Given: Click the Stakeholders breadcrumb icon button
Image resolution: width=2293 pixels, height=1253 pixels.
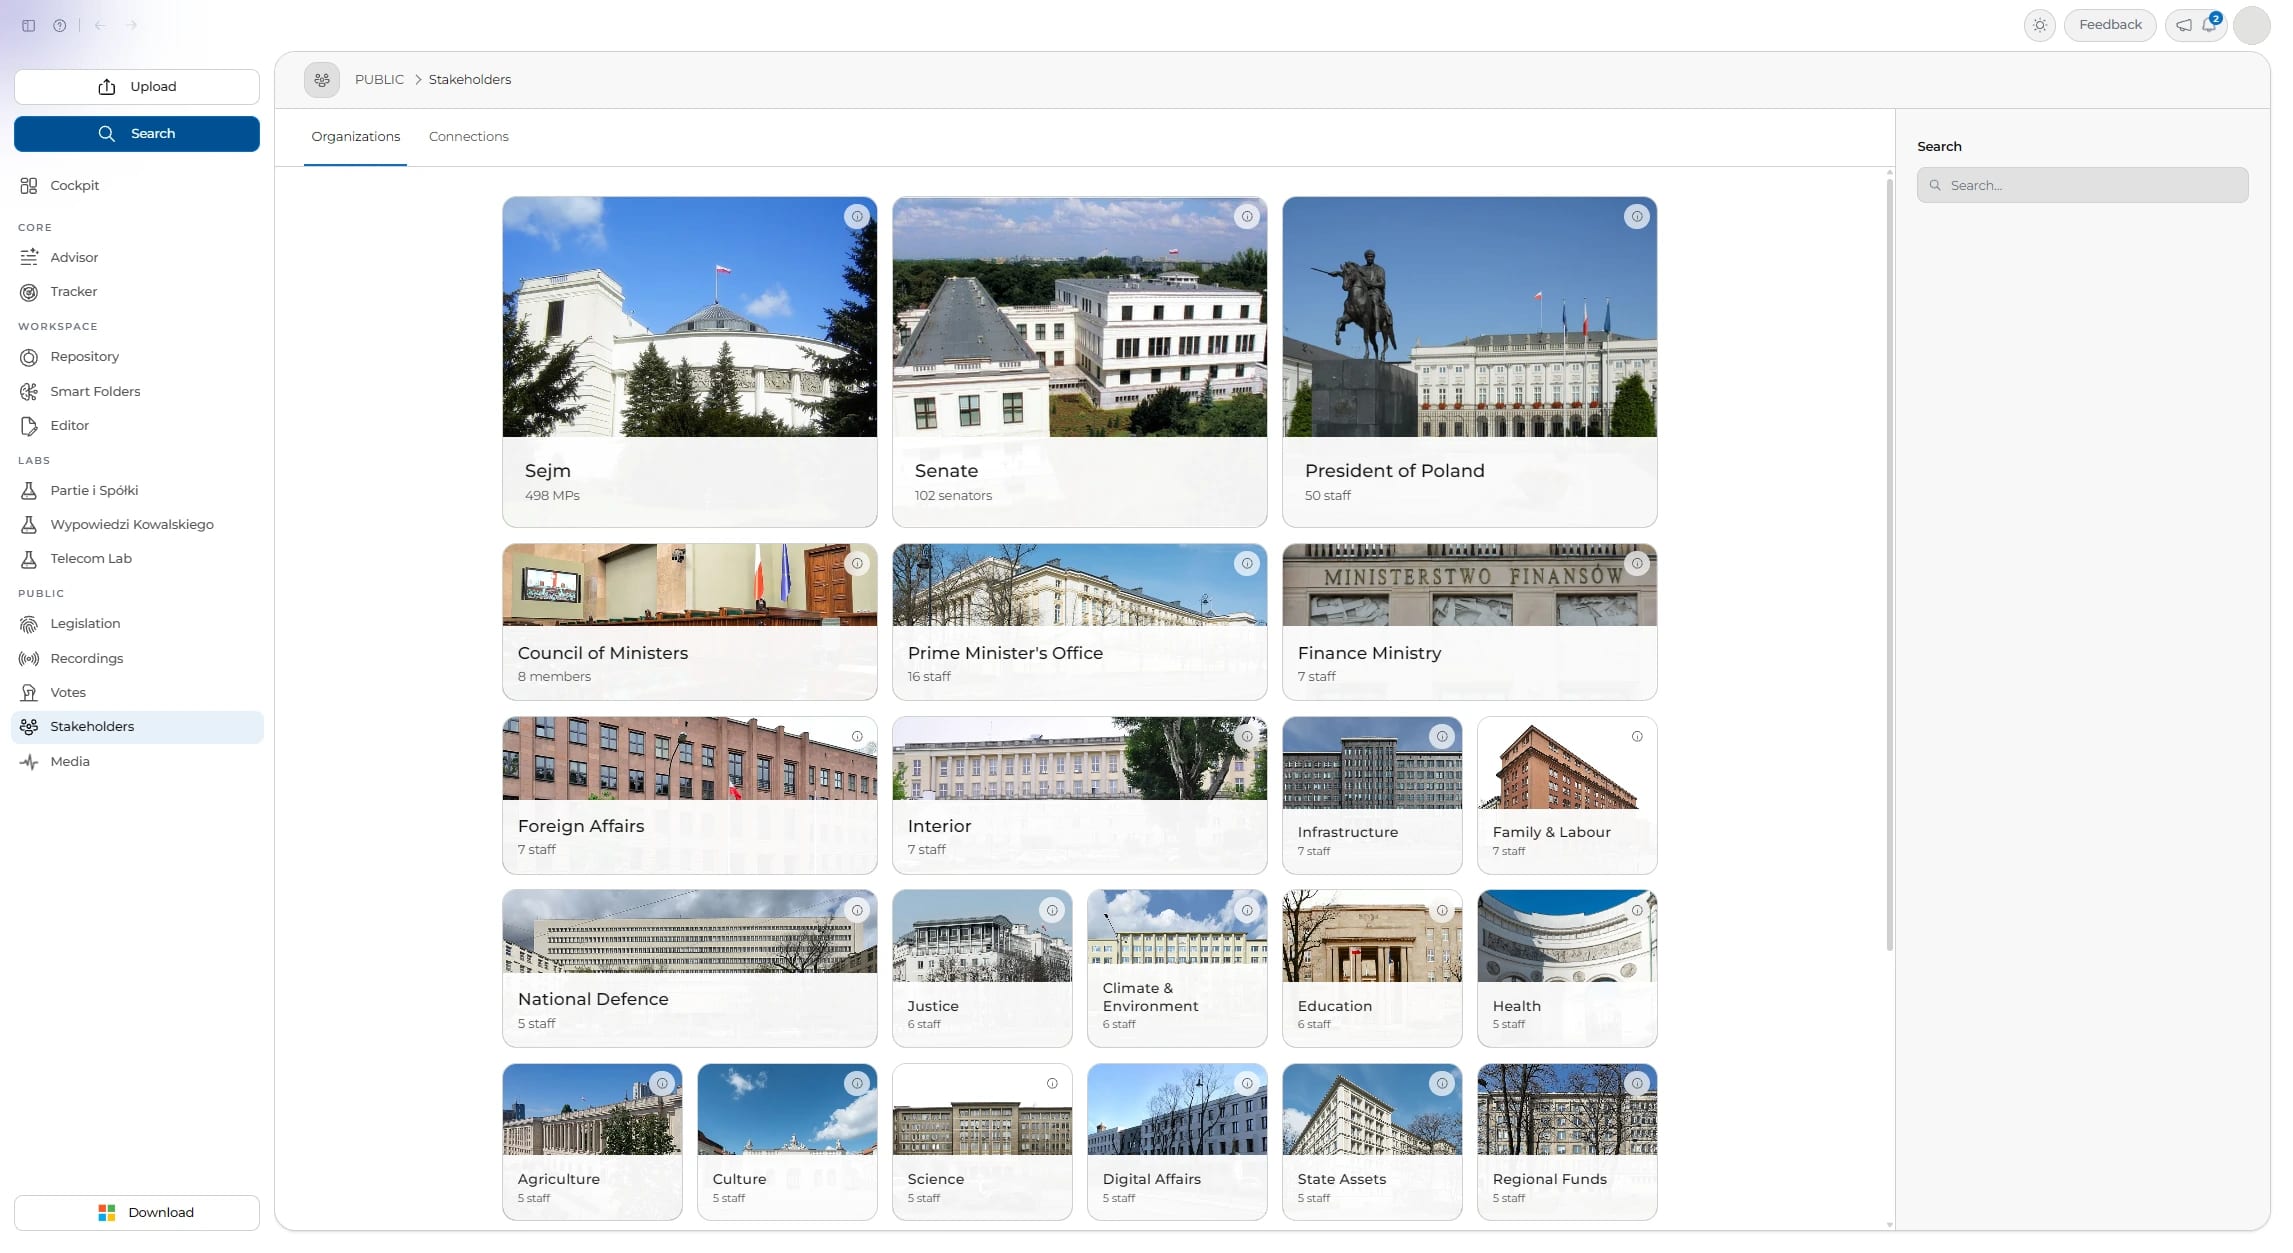Looking at the screenshot, I should point(322,79).
